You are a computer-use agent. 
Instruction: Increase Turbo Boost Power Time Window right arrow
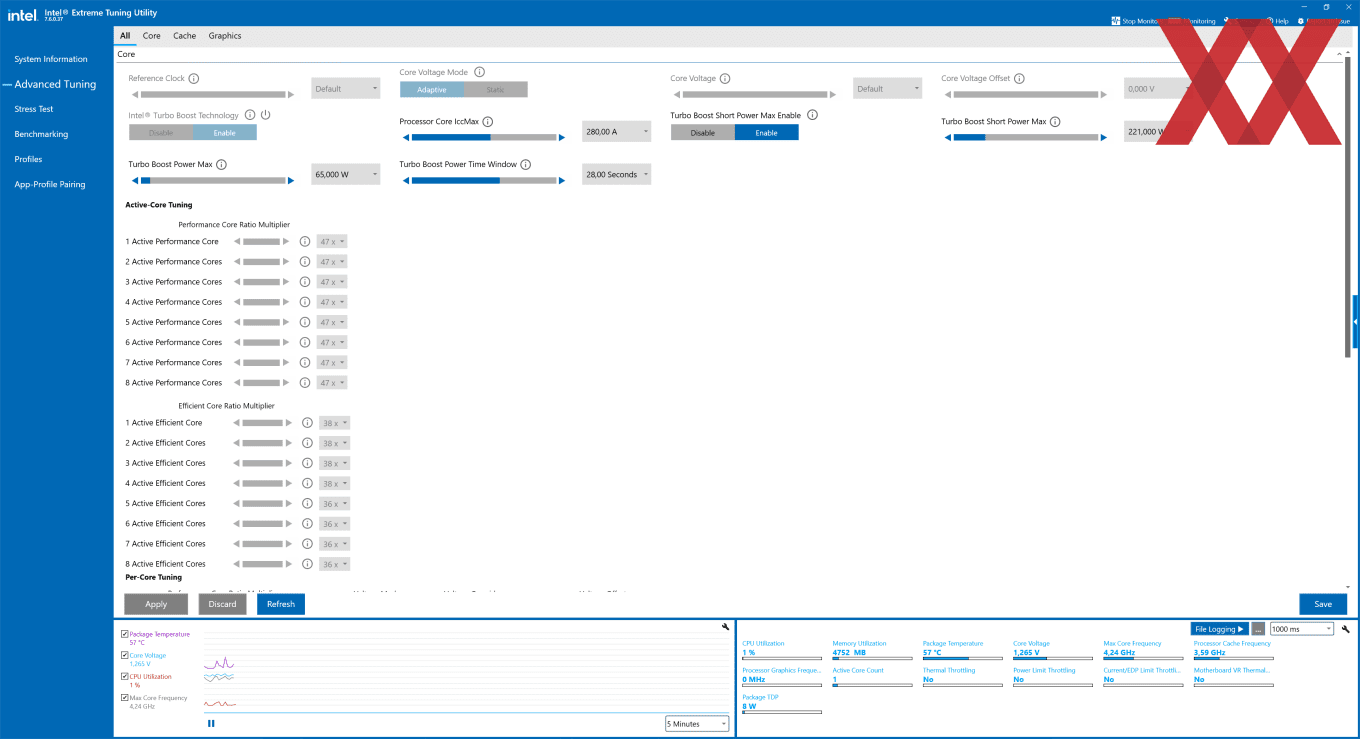563,181
